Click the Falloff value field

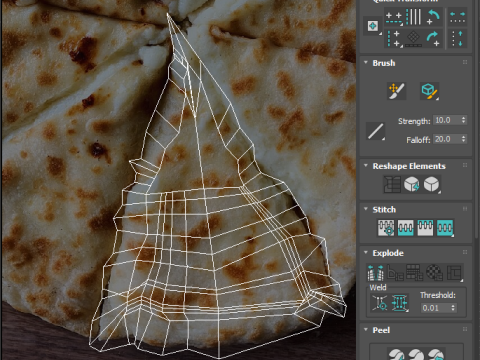tap(447, 139)
